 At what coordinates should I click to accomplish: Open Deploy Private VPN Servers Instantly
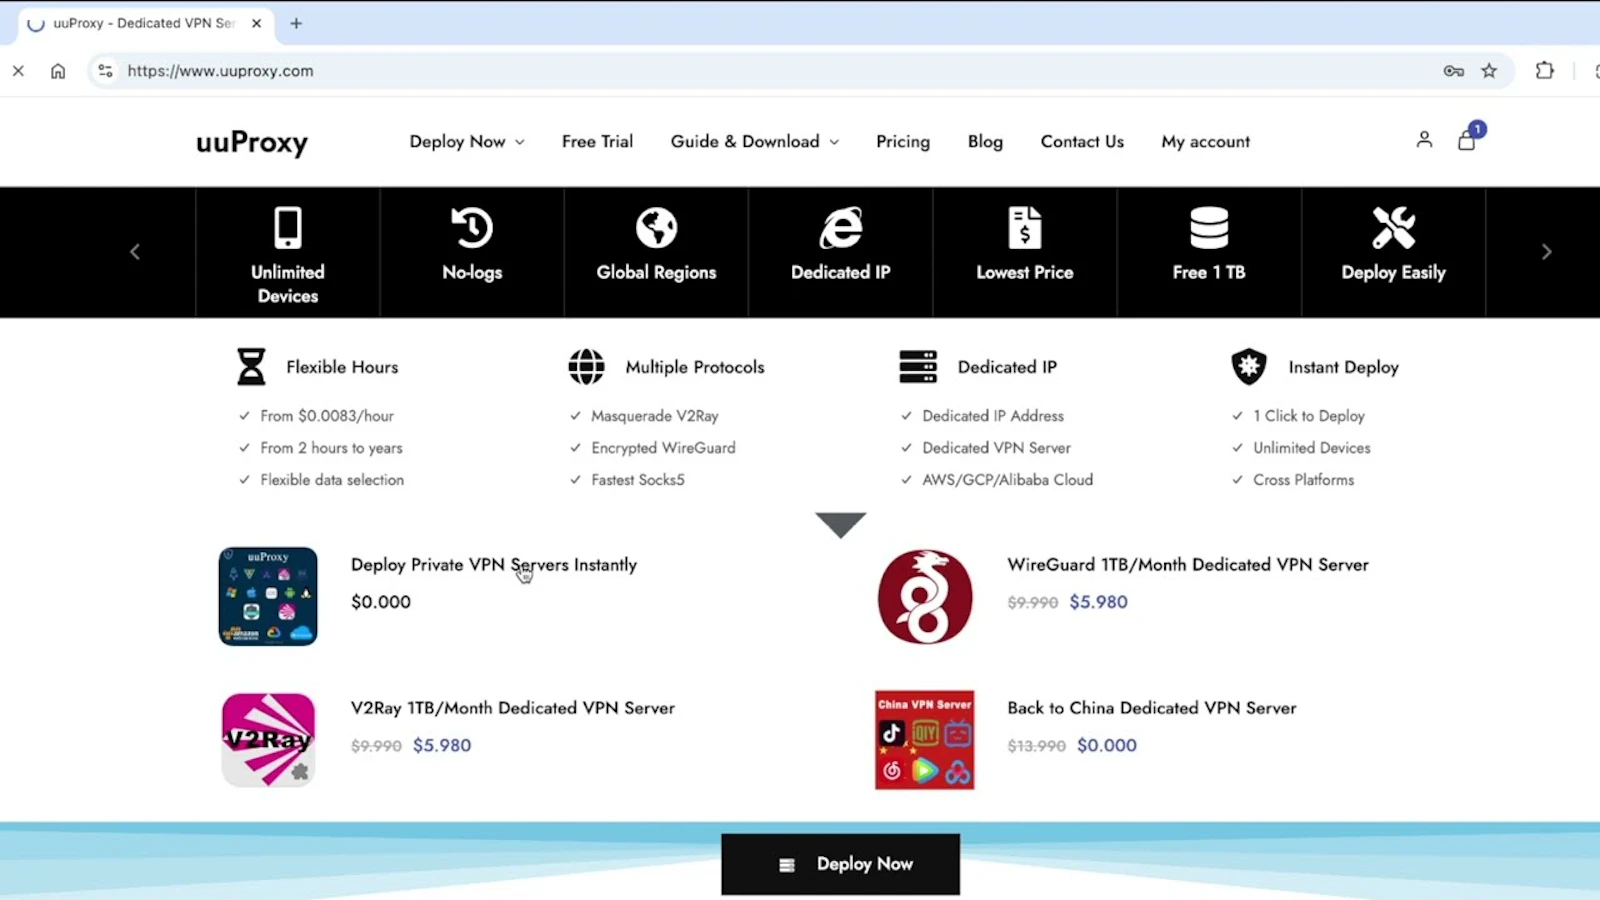click(494, 565)
